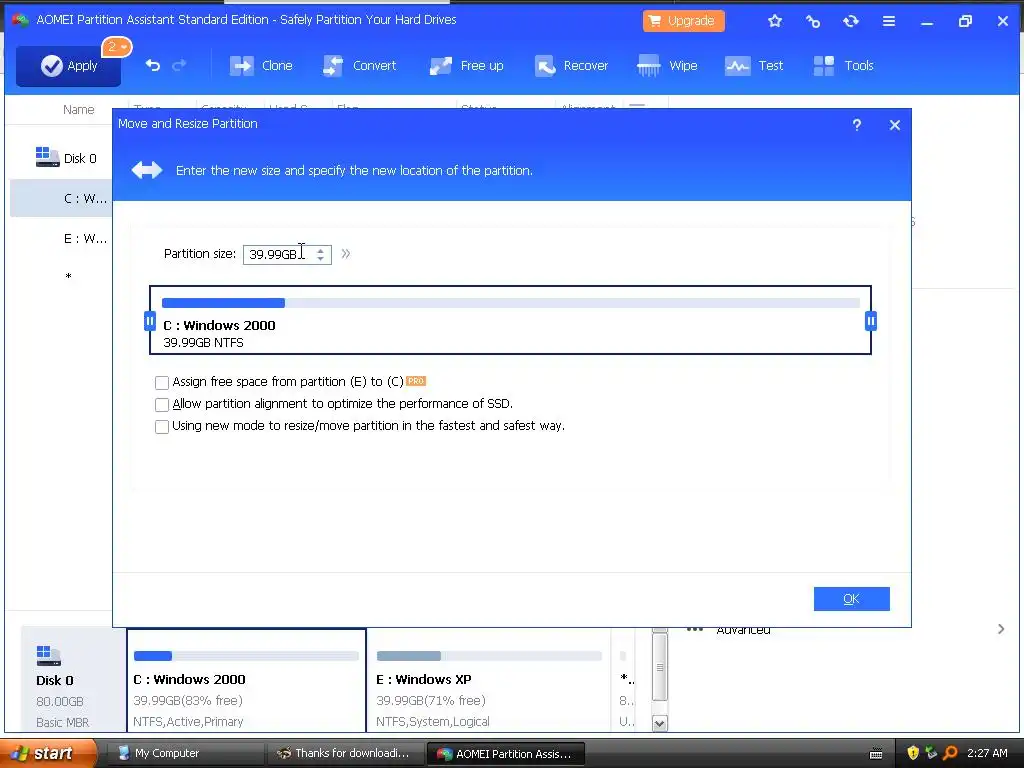Undo the last operation
Viewport: 1024px width, 768px height.
153,65
